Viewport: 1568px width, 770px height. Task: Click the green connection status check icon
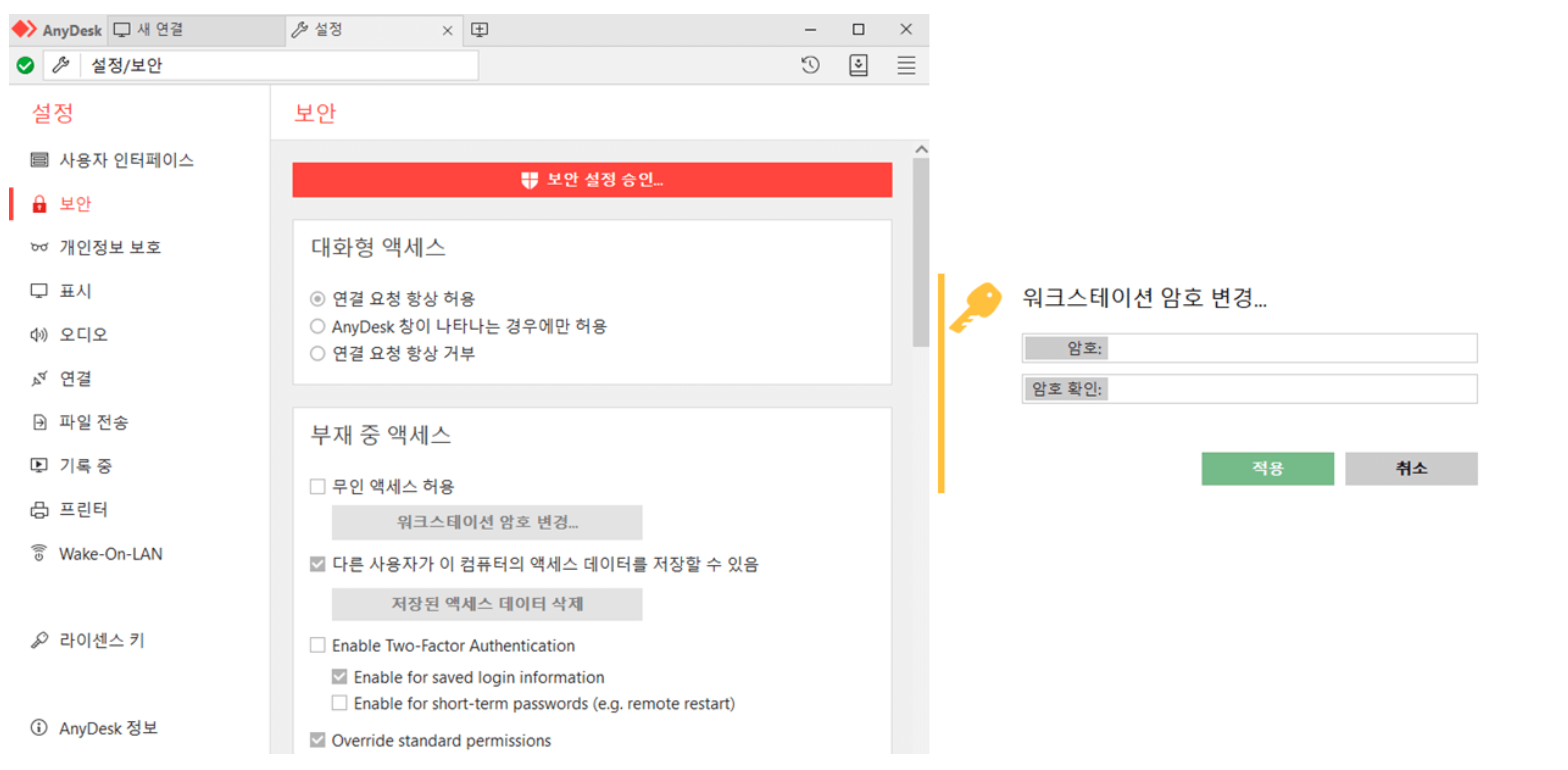click(25, 66)
